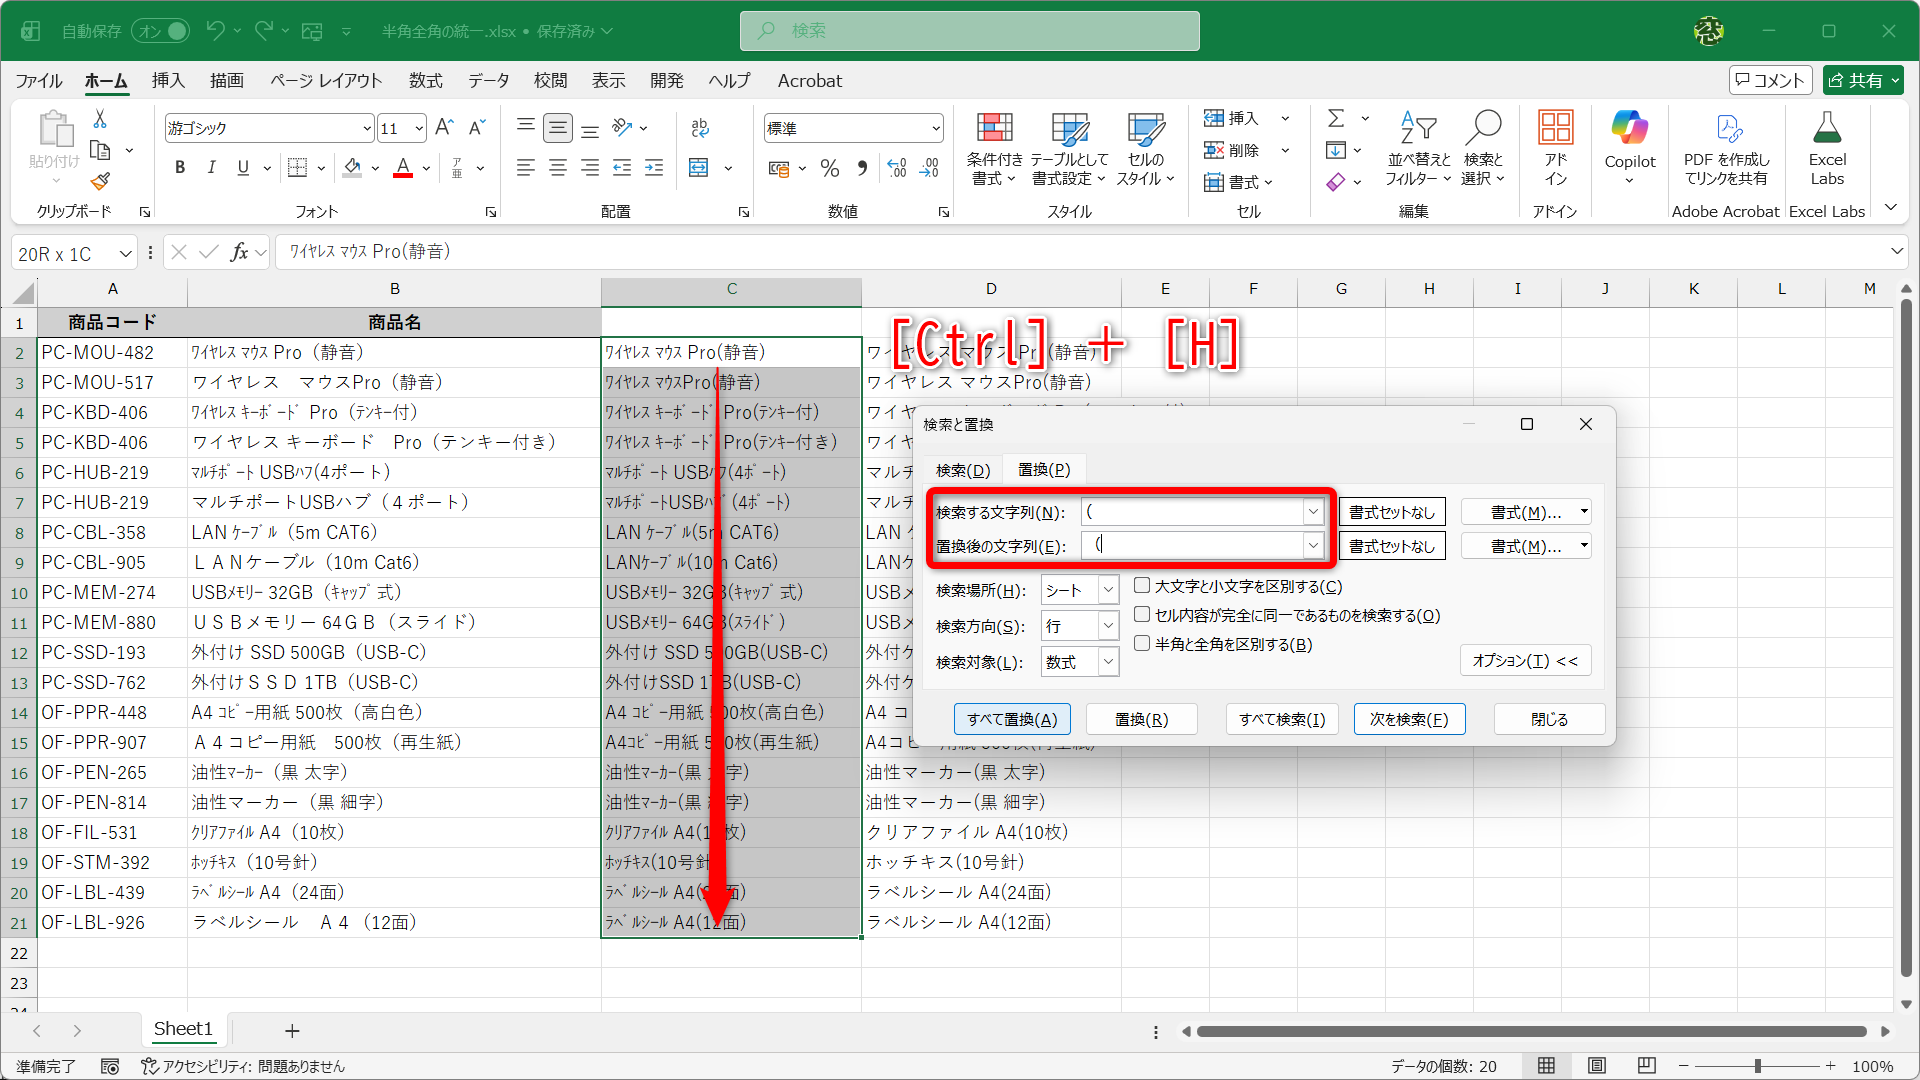Image resolution: width=1920 pixels, height=1080 pixels.
Task: Select the conditional formatting icon
Action: point(993,148)
